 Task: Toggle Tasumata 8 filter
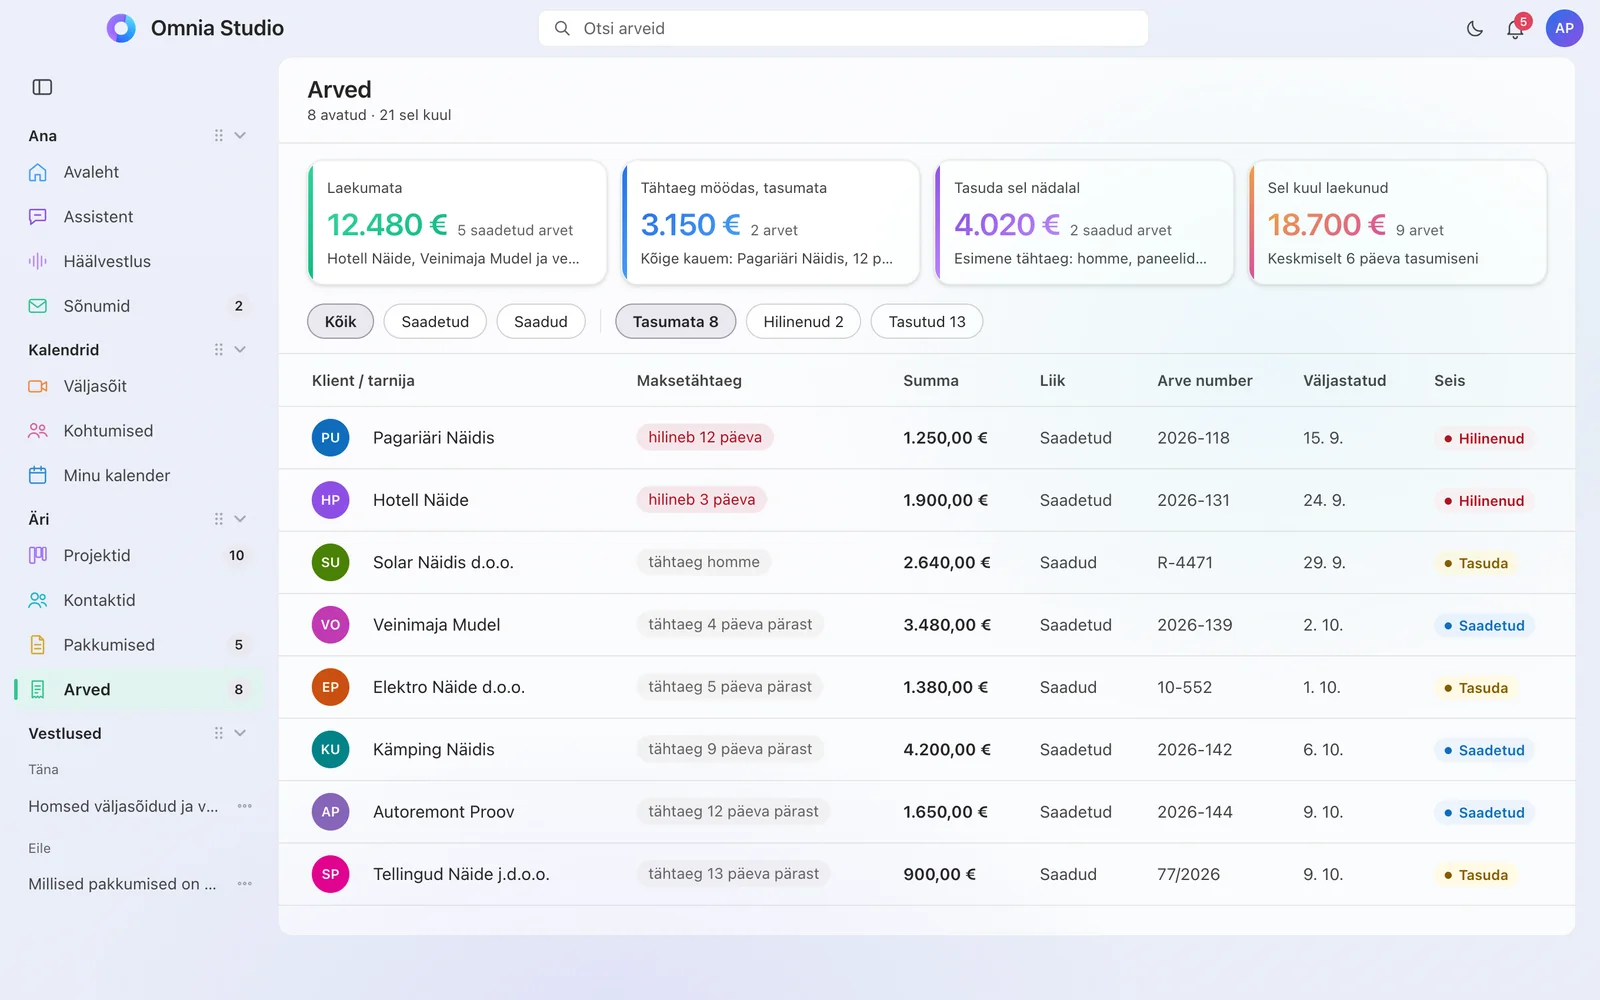pos(675,321)
